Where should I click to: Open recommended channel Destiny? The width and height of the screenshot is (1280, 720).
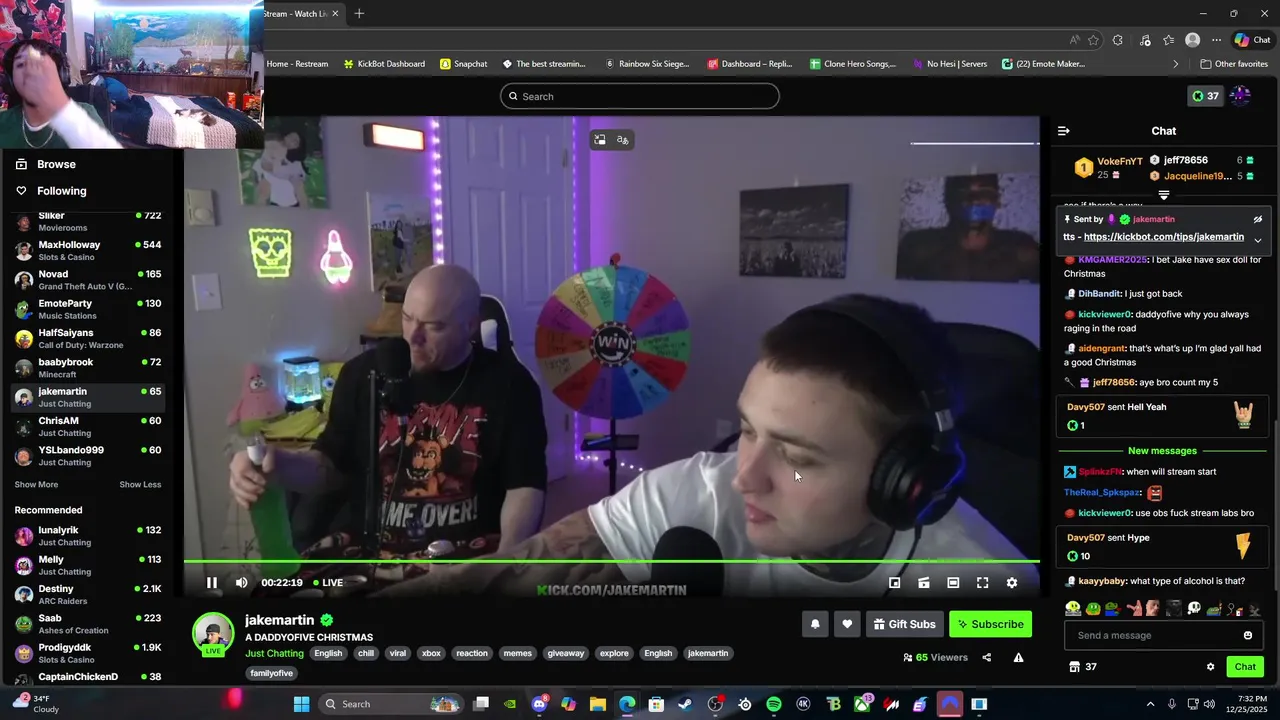click(x=88, y=595)
